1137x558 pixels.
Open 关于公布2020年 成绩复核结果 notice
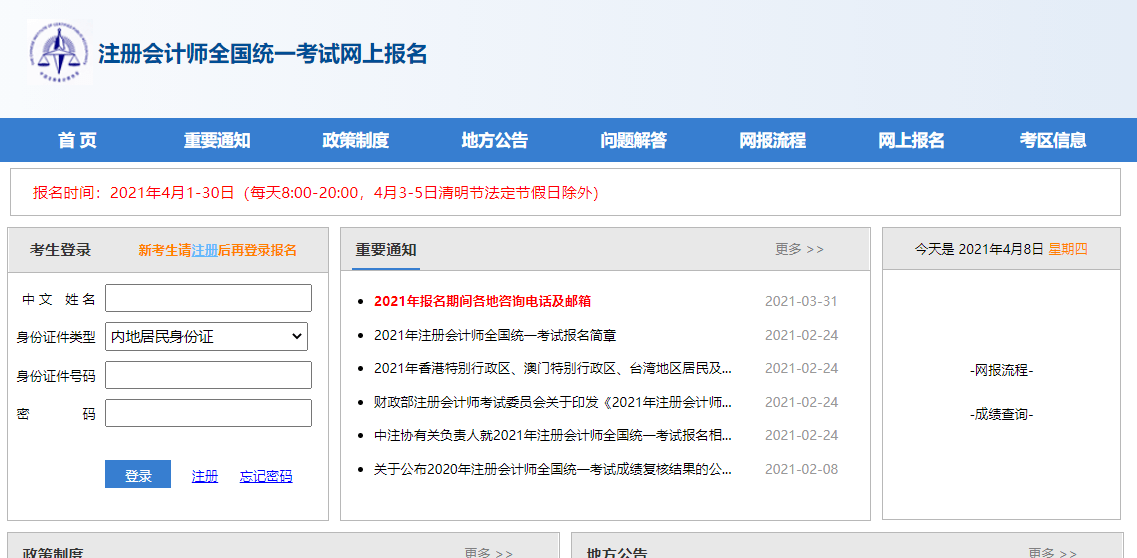pyautogui.click(x=553, y=469)
